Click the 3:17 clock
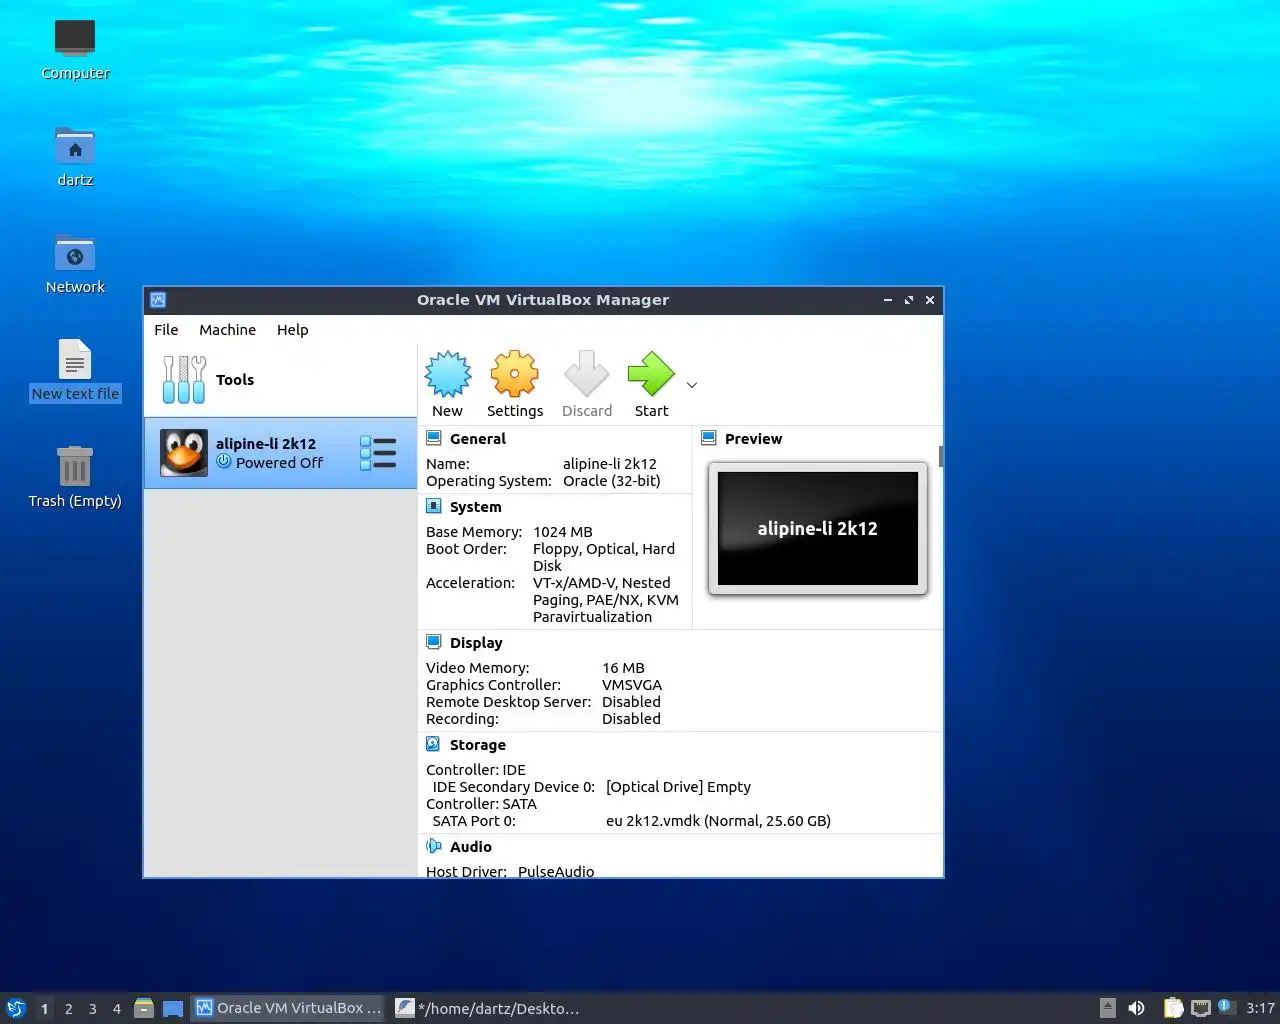This screenshot has height=1024, width=1280. (1260, 1008)
